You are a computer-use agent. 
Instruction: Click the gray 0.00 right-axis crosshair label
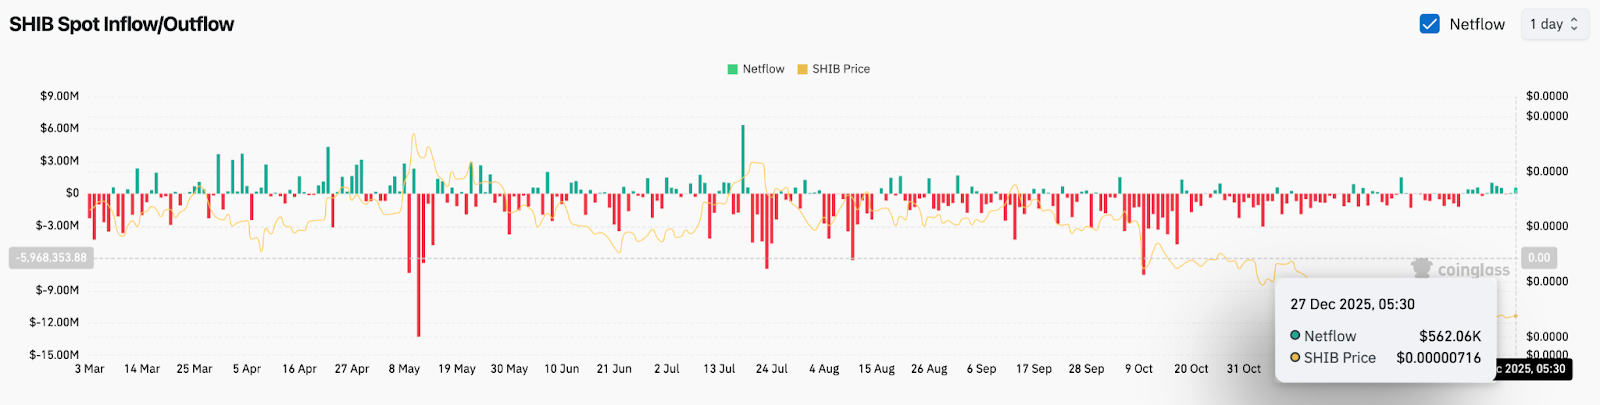point(1539,258)
